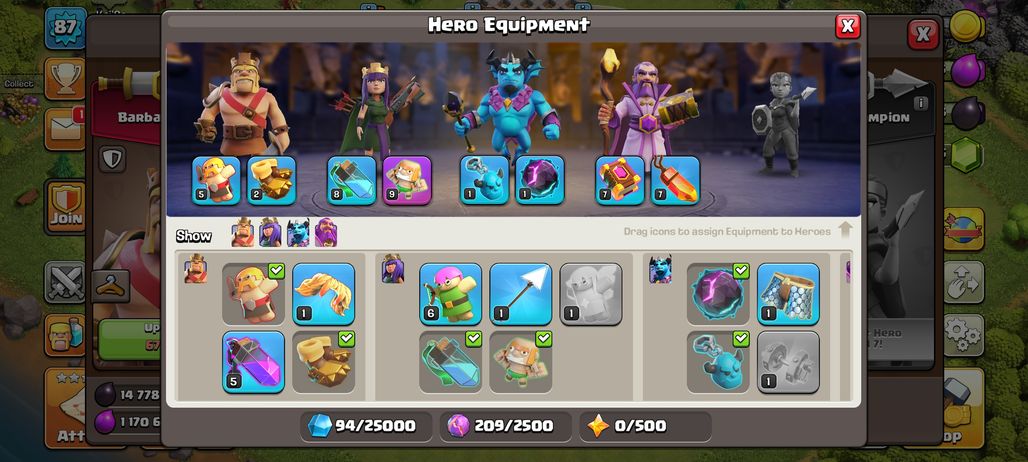Pick Archer Puppet level 6 from inventory
Screen dimensions: 1028x462
tap(450, 294)
